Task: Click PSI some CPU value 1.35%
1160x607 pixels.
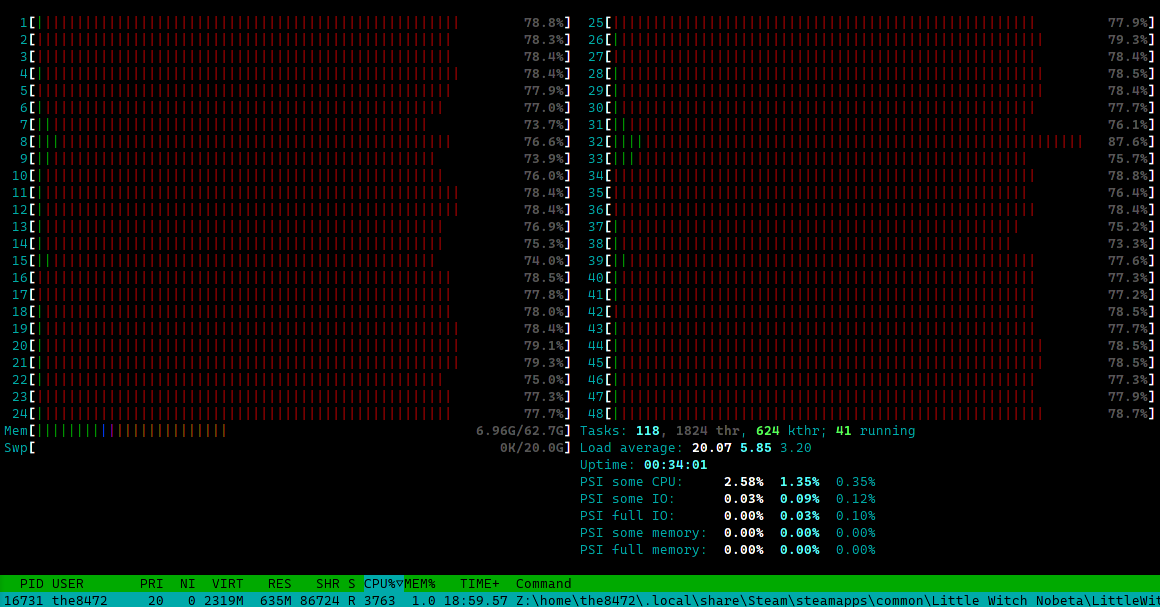Action: tap(800, 482)
